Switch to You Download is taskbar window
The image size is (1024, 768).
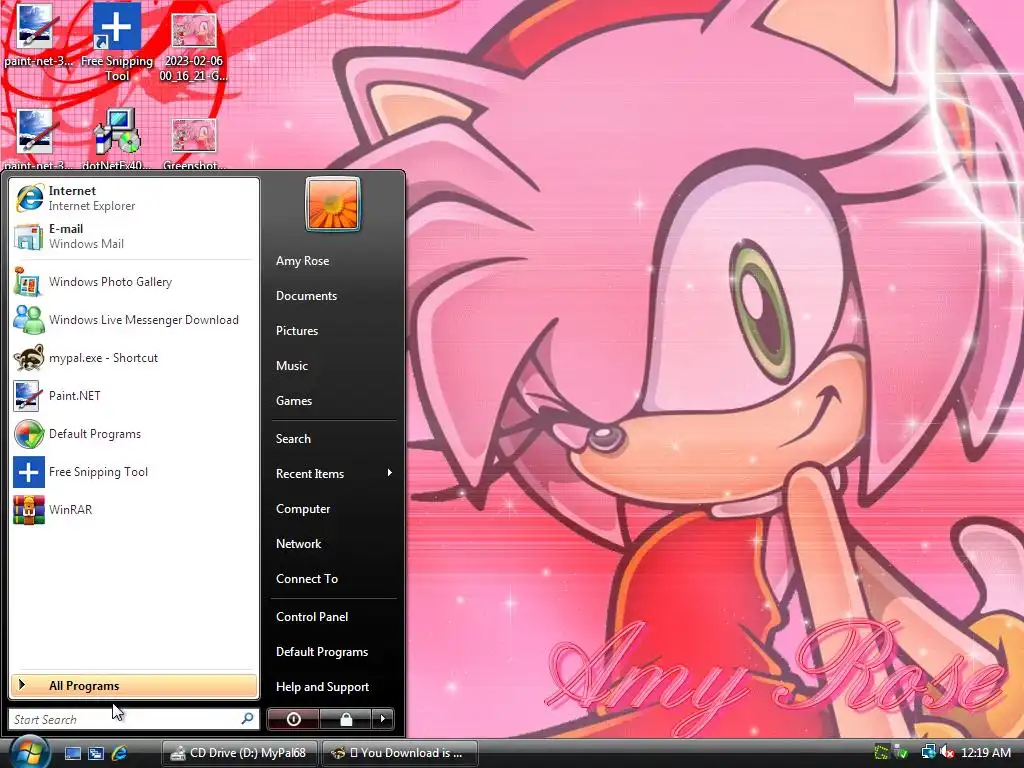[400, 753]
